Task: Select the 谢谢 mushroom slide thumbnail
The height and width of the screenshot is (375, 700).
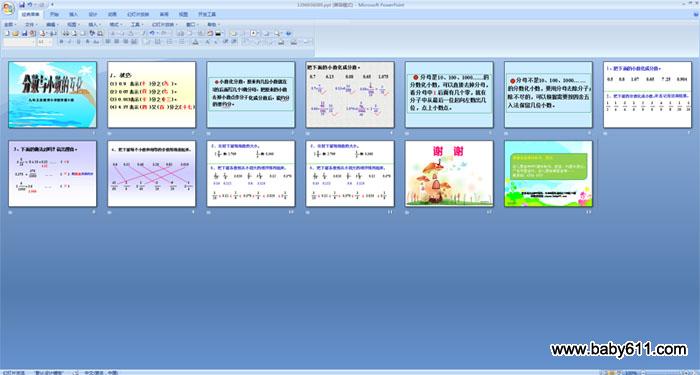Action: tap(449, 174)
